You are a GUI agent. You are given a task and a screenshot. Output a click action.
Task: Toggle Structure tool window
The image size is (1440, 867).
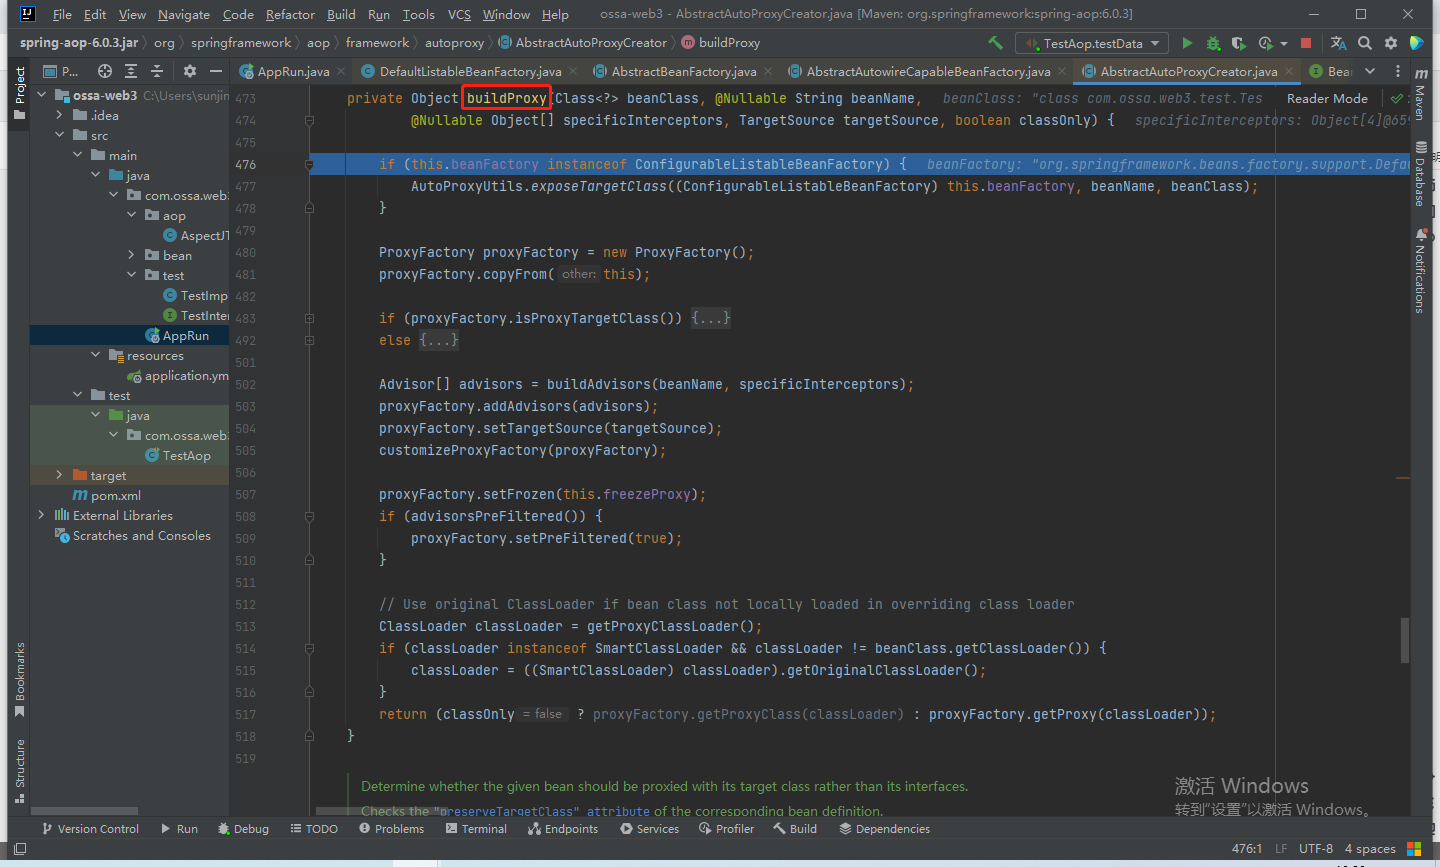[x=19, y=771]
